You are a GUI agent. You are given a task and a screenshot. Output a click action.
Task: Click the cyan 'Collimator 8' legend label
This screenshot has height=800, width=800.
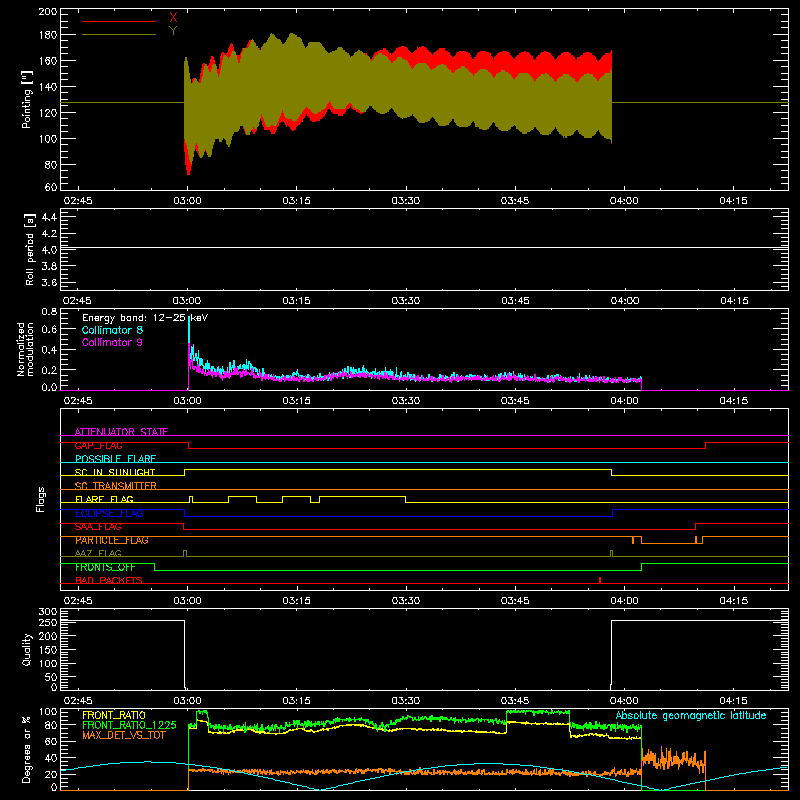112,330
